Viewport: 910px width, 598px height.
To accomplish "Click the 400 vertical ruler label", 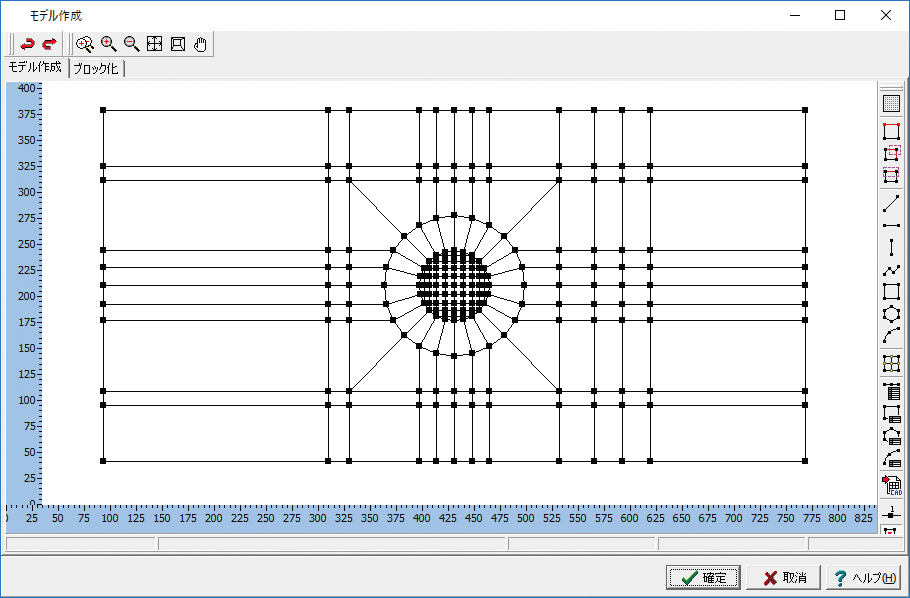I will 26,88.
